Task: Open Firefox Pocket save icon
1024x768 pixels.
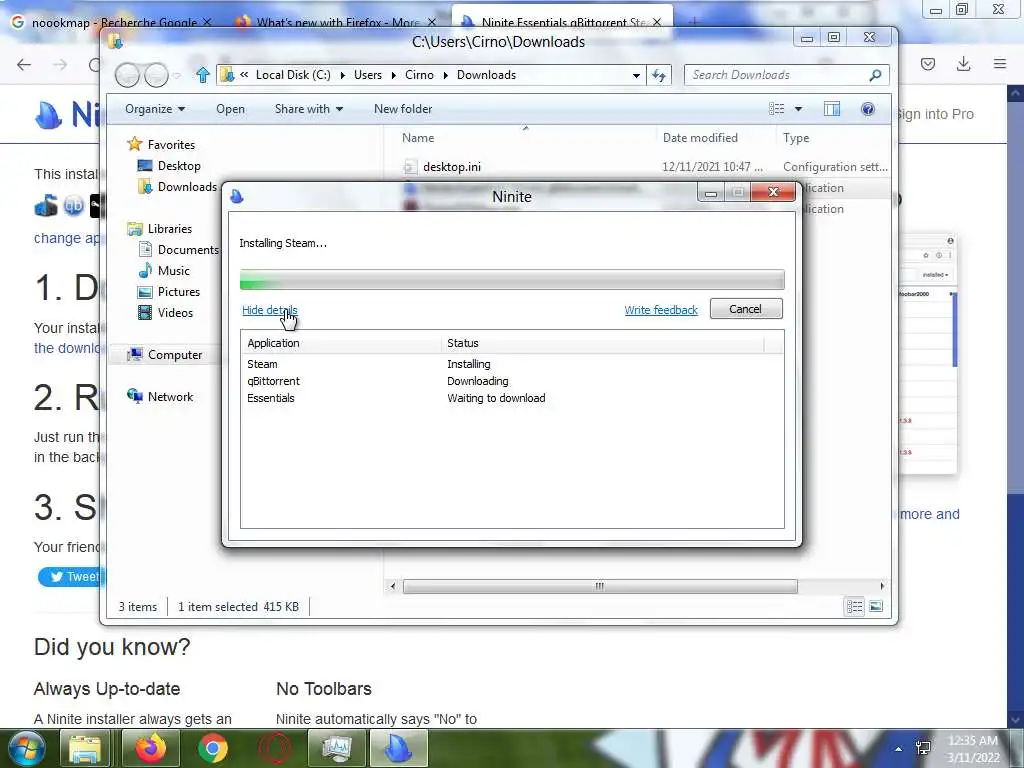Action: click(928, 64)
